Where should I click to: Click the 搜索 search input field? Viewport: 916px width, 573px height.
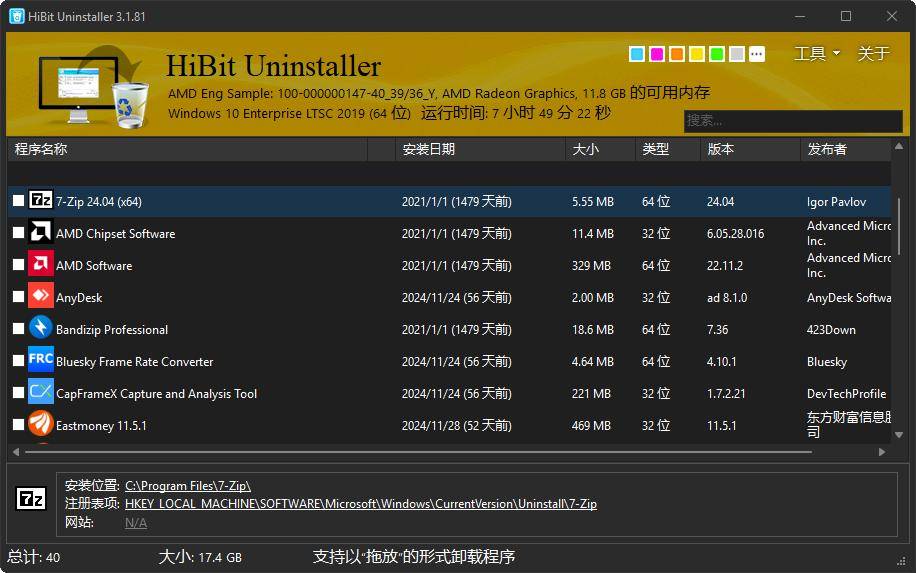(x=793, y=121)
